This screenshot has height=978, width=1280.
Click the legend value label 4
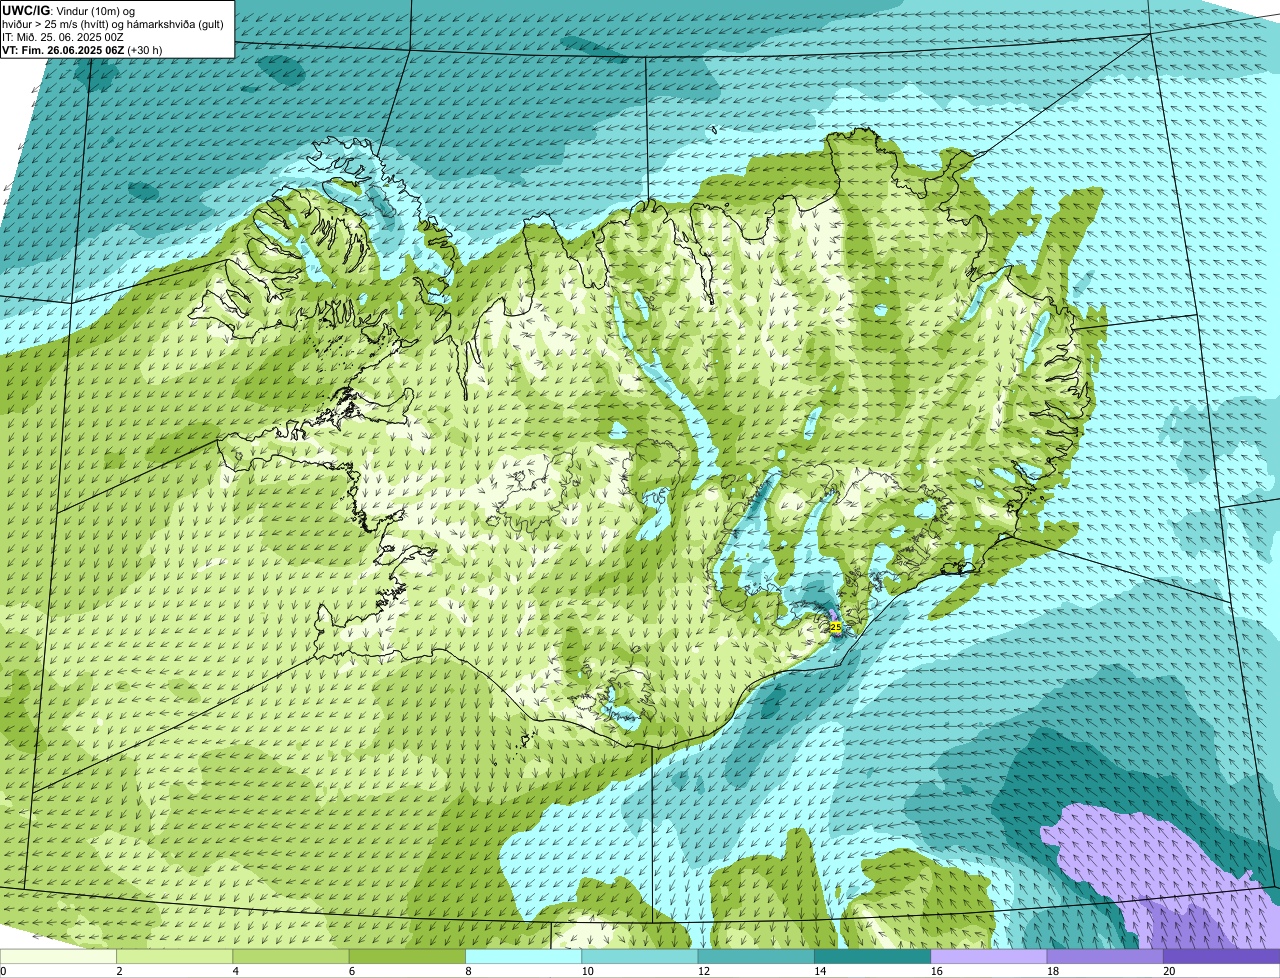click(234, 971)
